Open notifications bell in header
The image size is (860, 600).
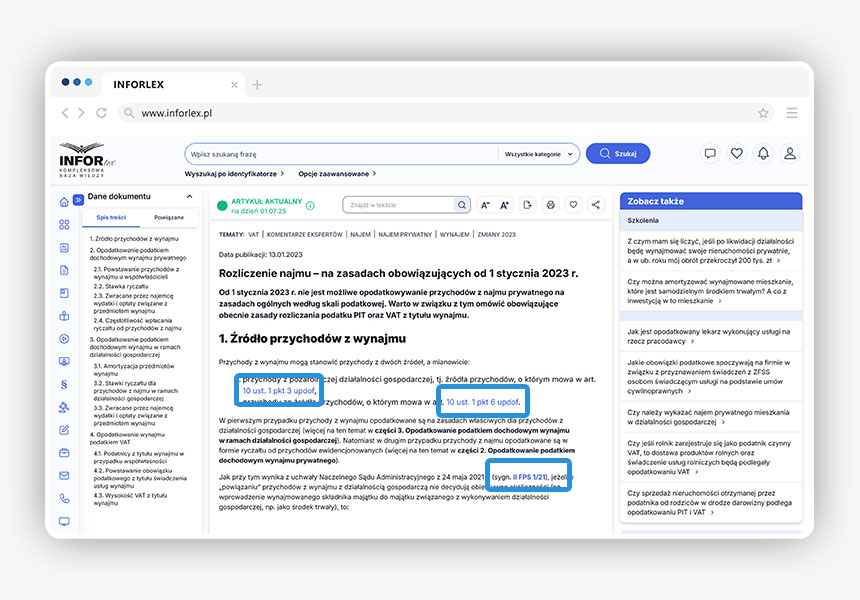(x=763, y=154)
